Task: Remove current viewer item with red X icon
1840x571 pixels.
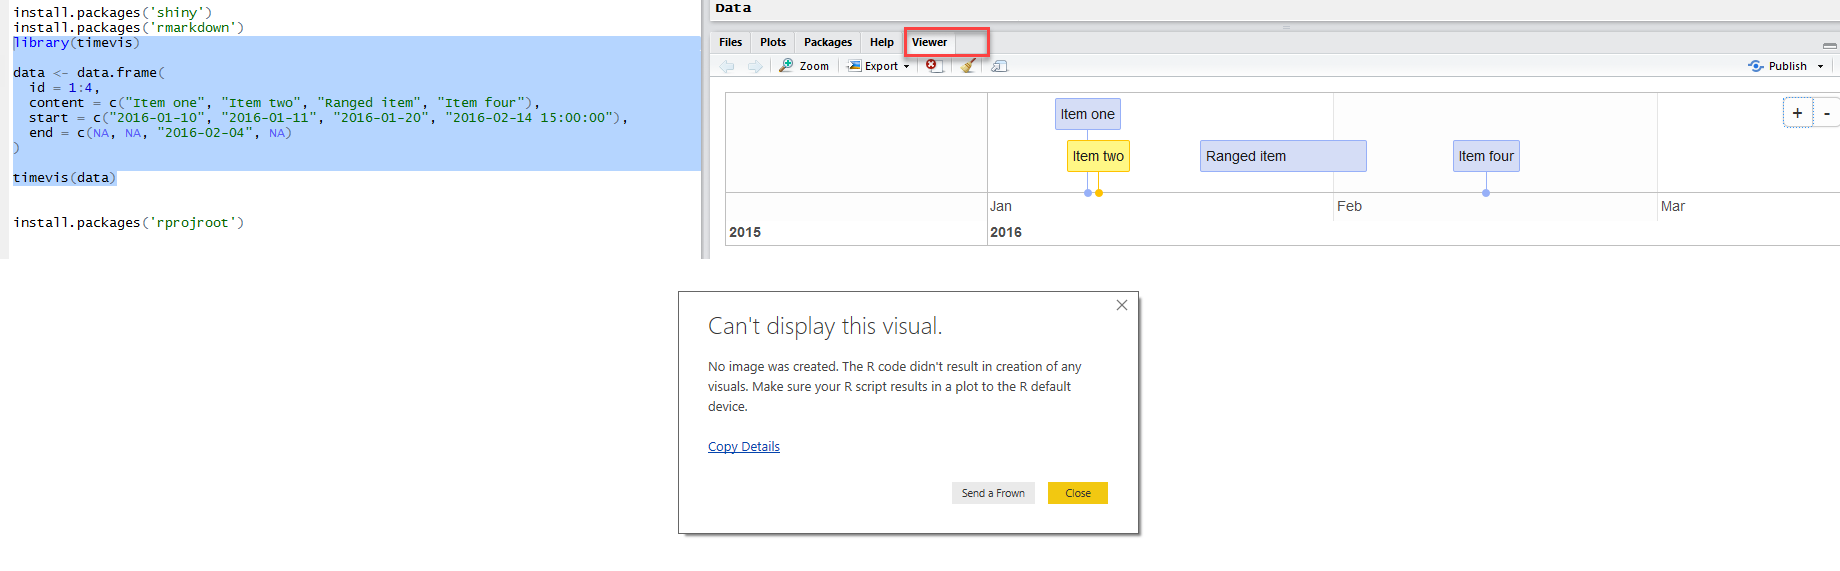Action: (932, 66)
